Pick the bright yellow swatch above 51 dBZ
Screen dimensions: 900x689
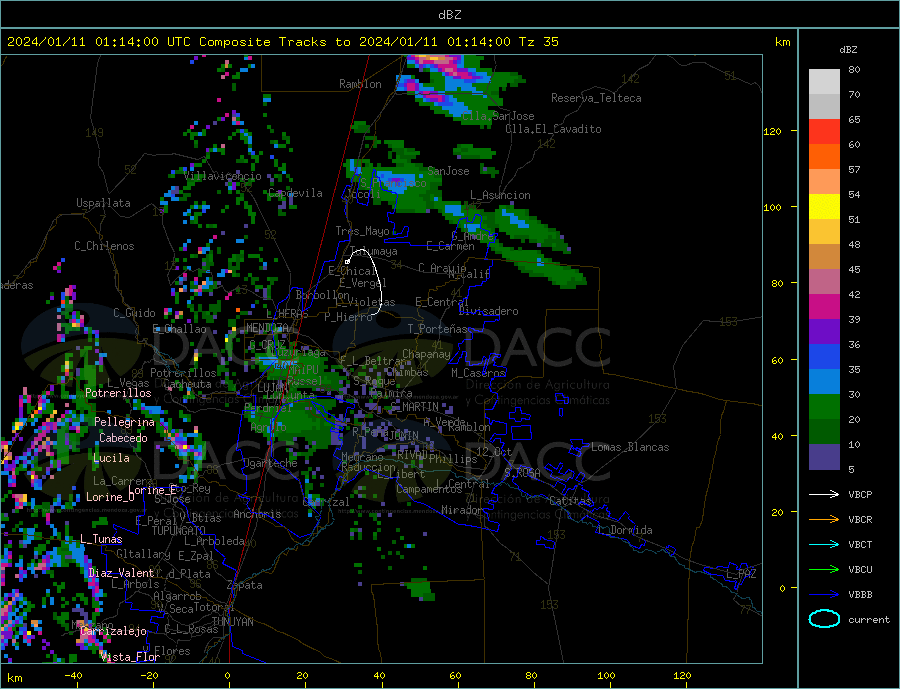pyautogui.click(x=824, y=207)
